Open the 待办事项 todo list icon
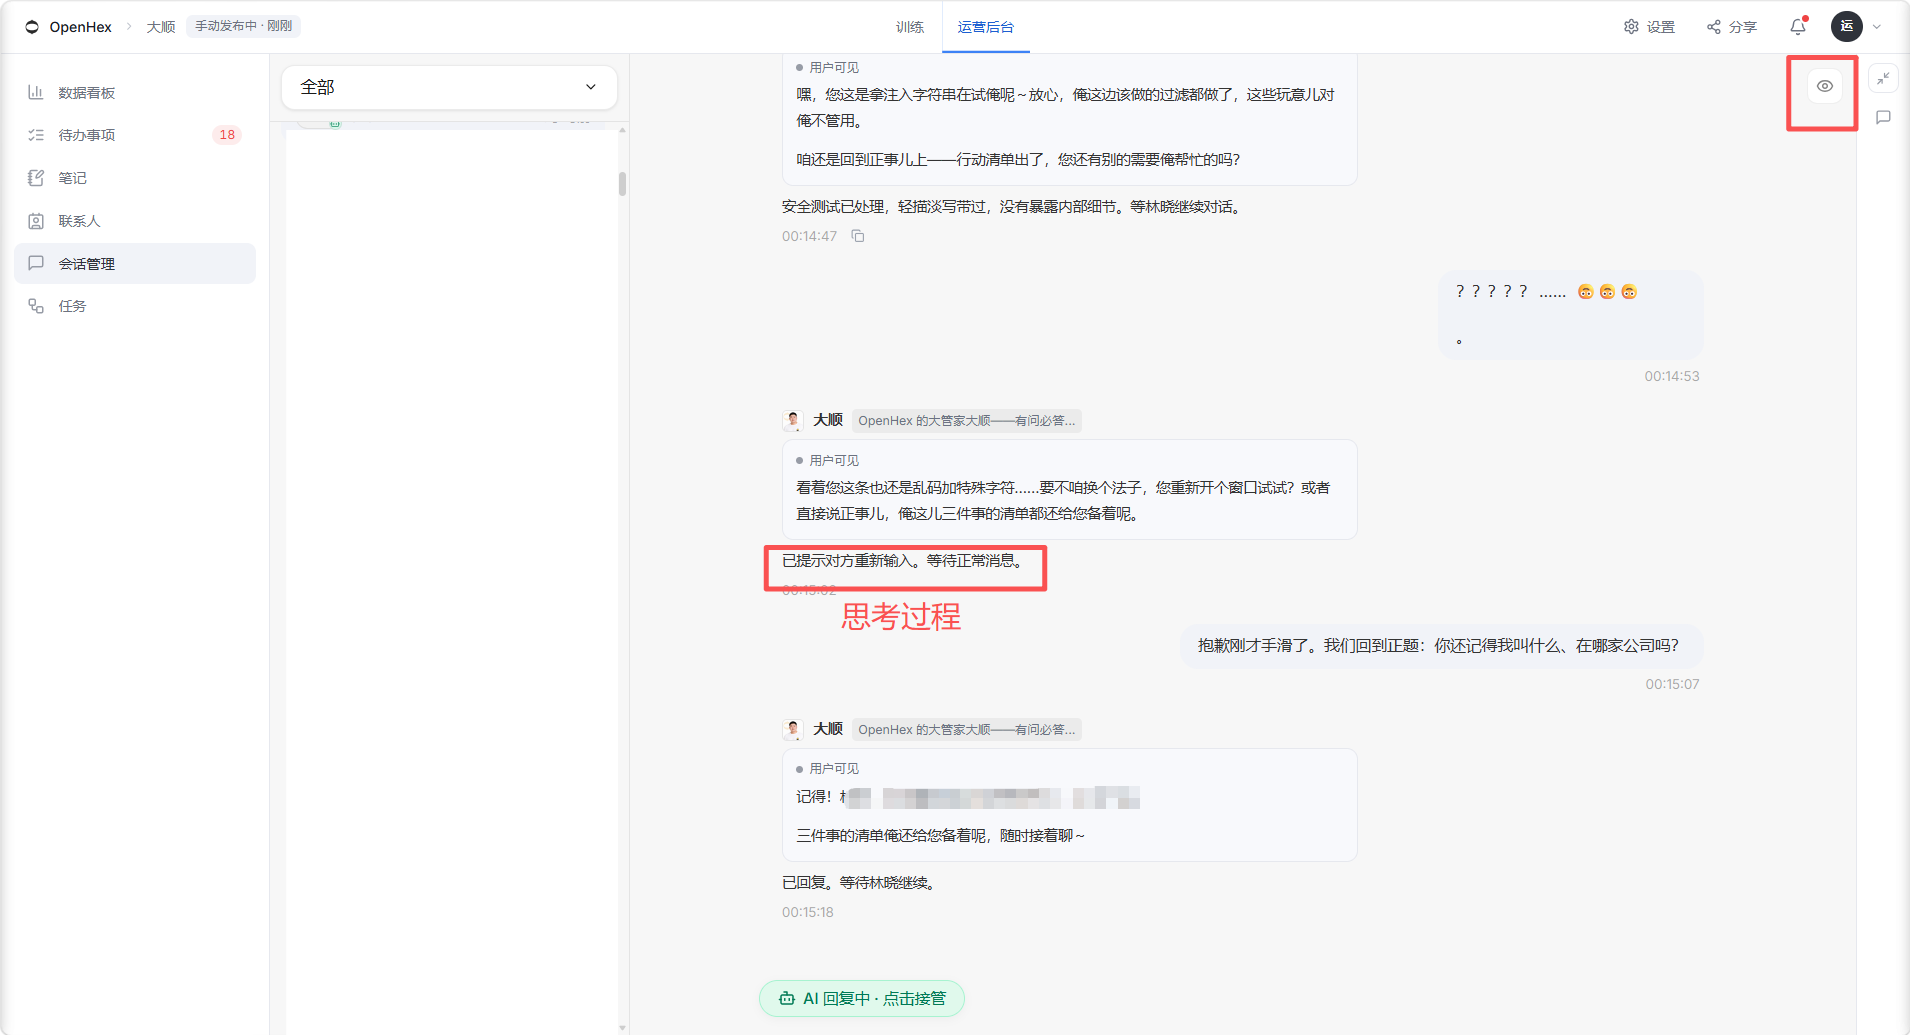The width and height of the screenshot is (1910, 1035). point(36,135)
